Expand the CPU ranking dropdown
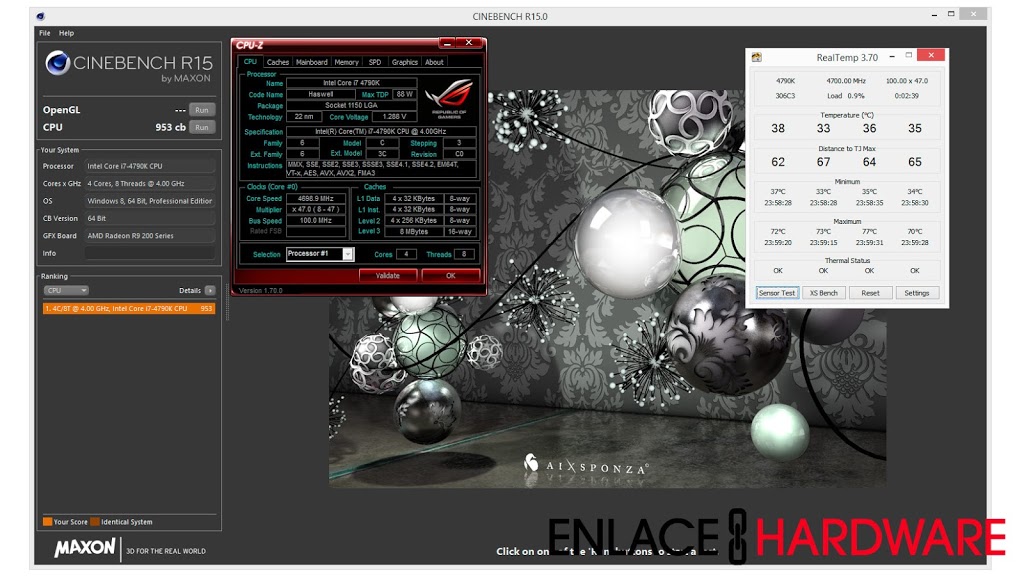 [66, 291]
